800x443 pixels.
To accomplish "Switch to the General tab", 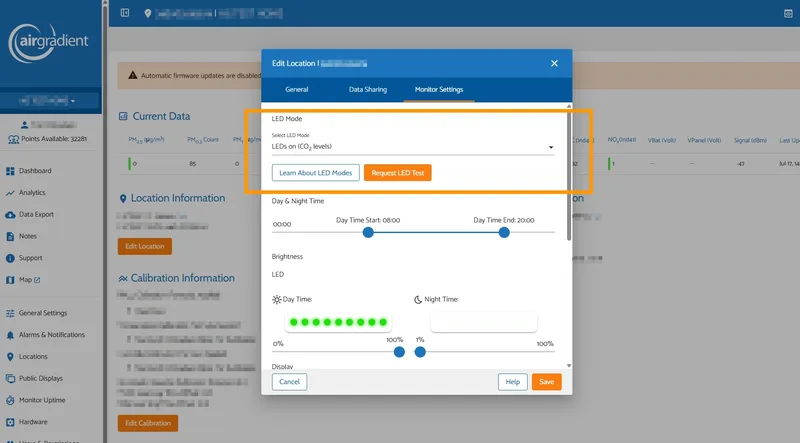I will [296, 89].
